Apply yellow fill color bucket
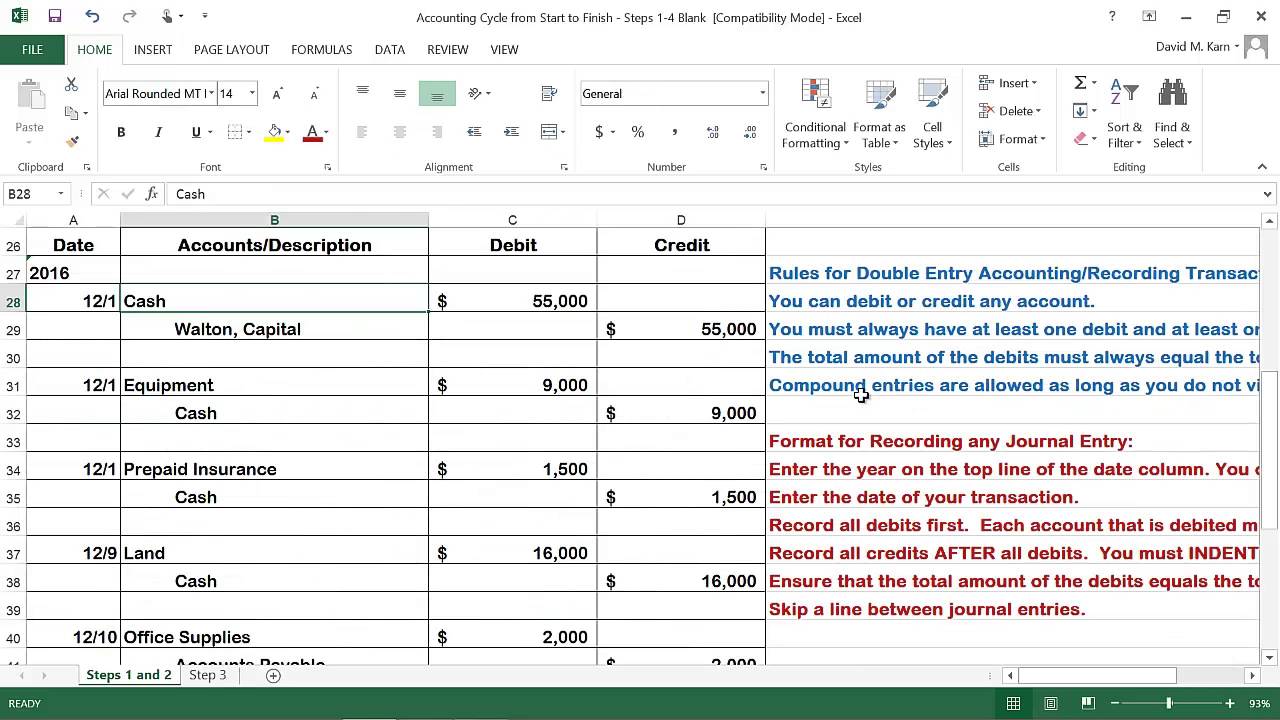 point(274,132)
